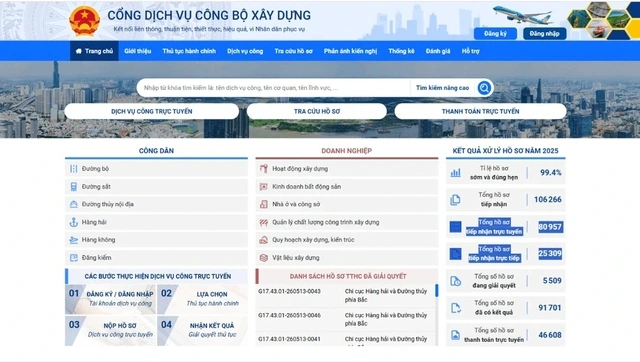Viewport: 640px width, 362px height.
Task: Click step 02 Lựa chọn tile
Action: [202, 299]
